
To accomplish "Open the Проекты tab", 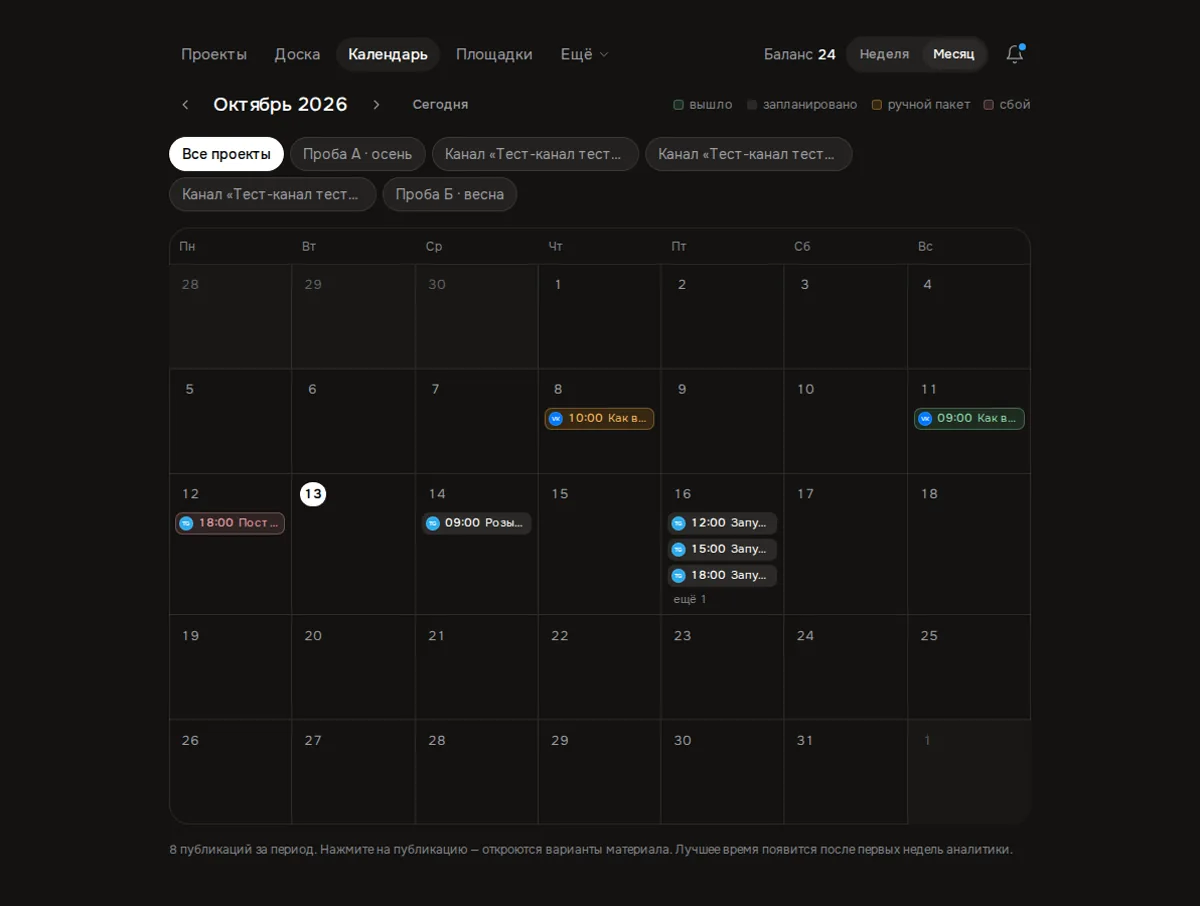I will pyautogui.click(x=214, y=54).
